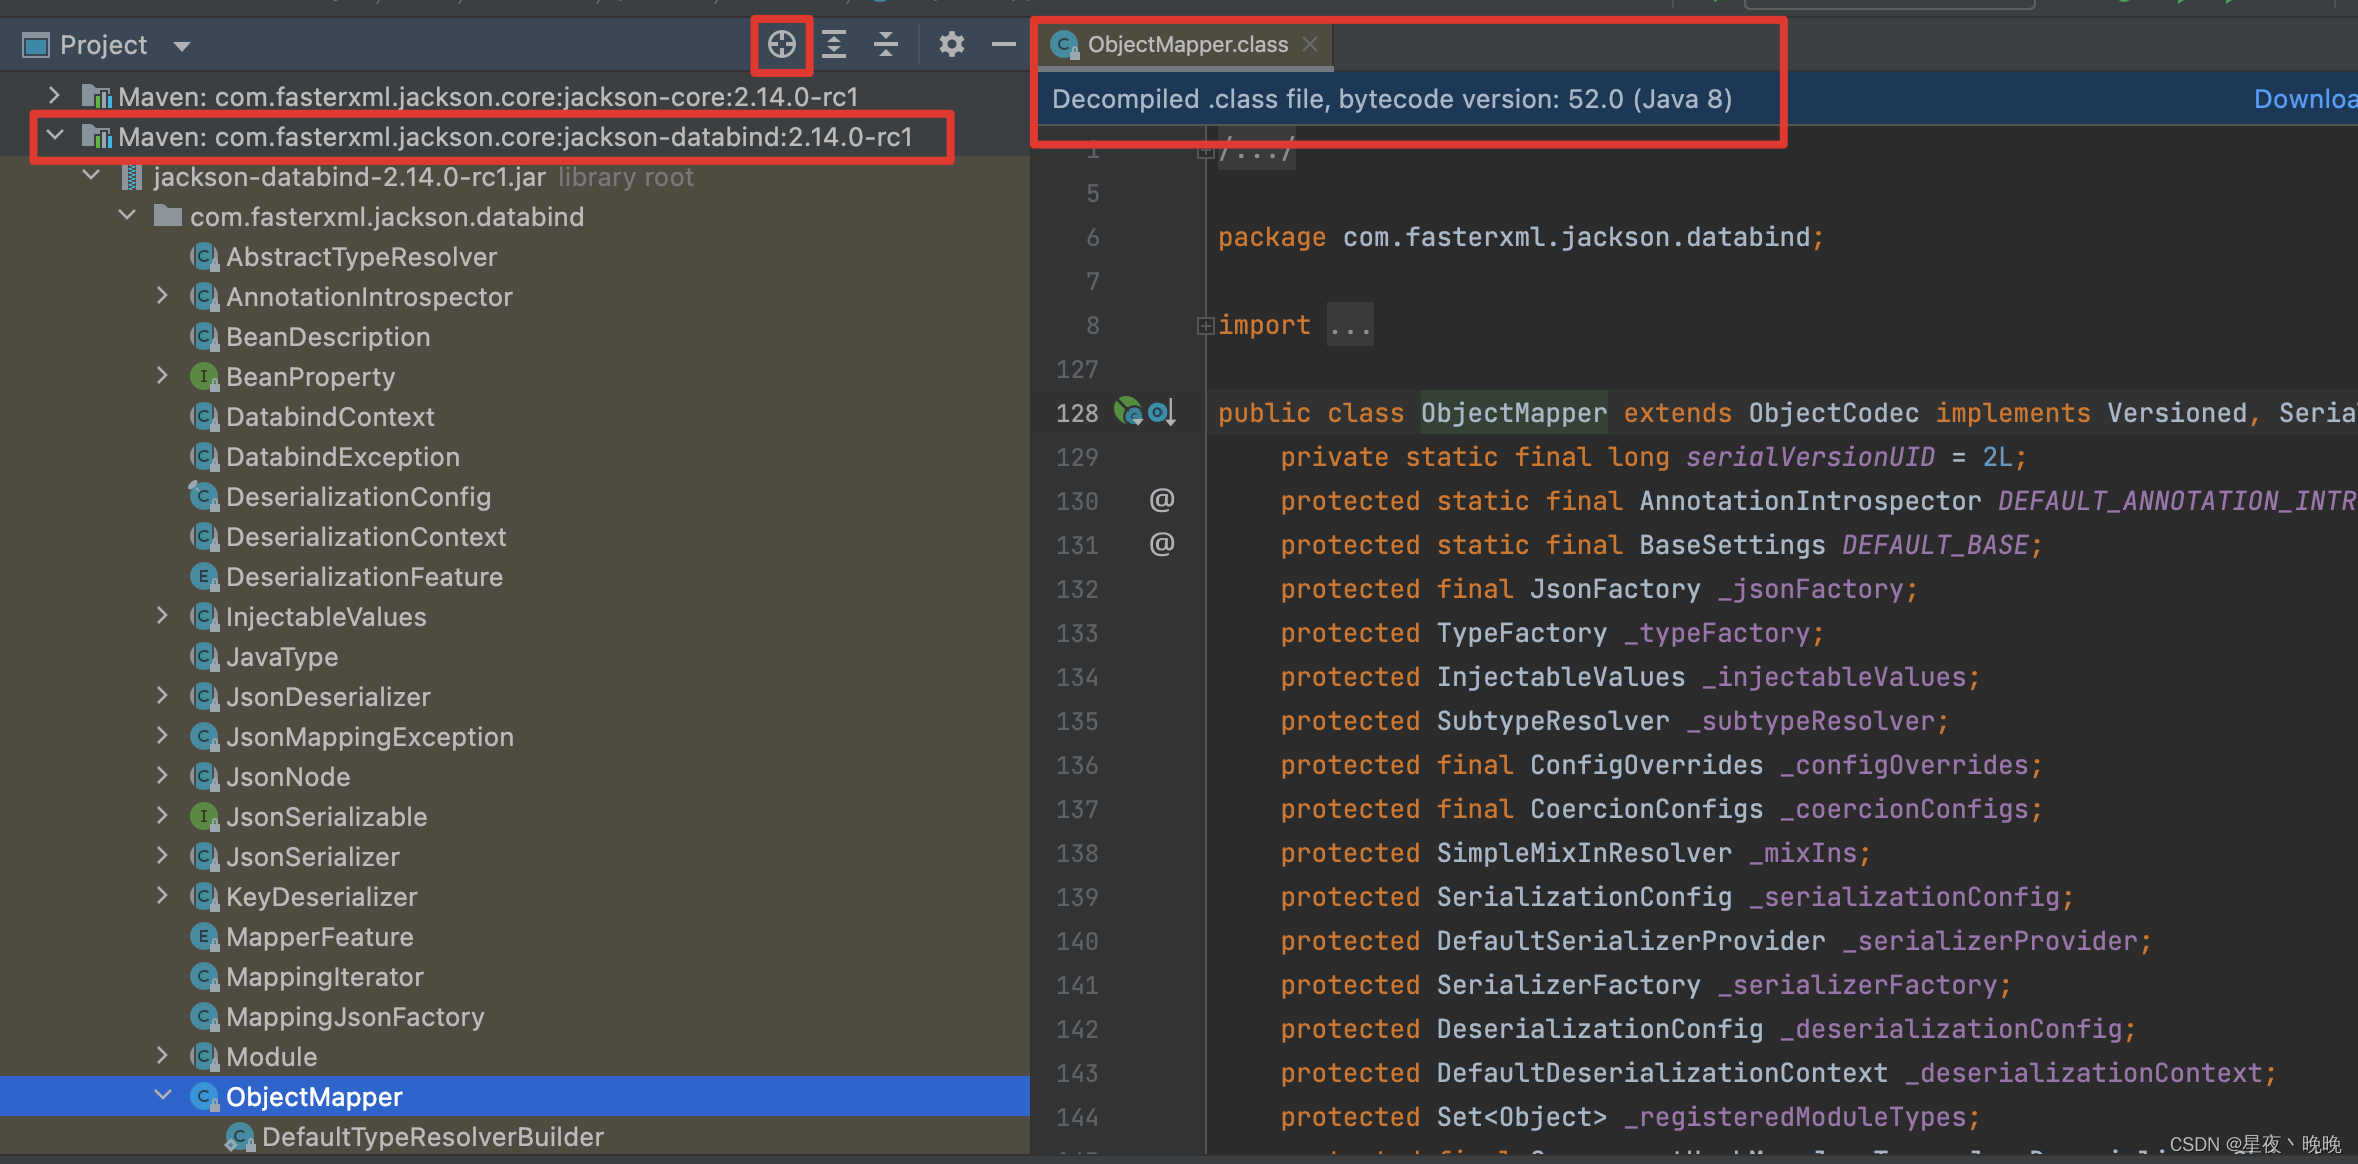Image resolution: width=2358 pixels, height=1164 pixels.
Task: Expand the JsonSerializable interface node
Action: click(x=163, y=816)
